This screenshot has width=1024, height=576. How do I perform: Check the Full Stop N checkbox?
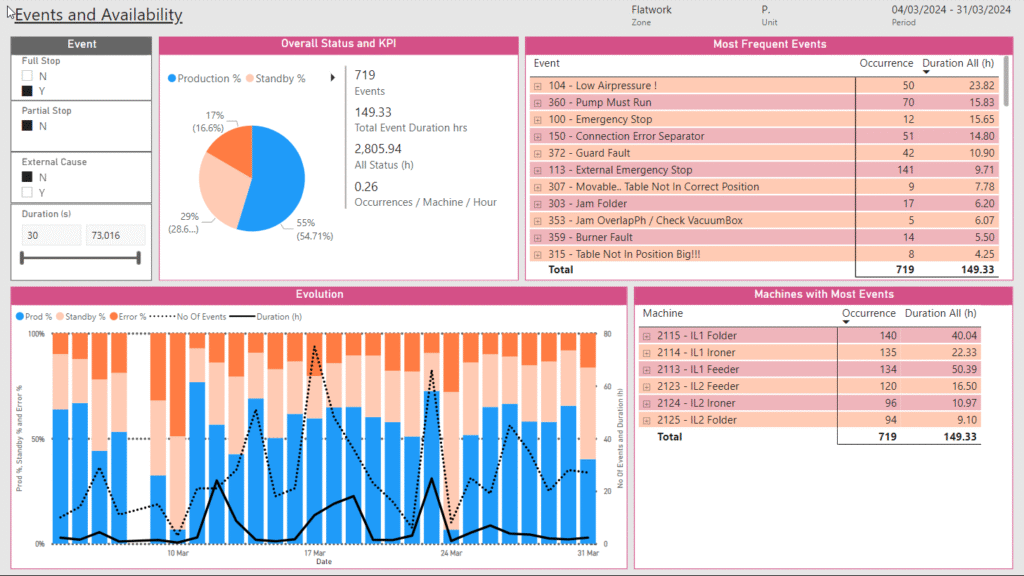pos(28,76)
